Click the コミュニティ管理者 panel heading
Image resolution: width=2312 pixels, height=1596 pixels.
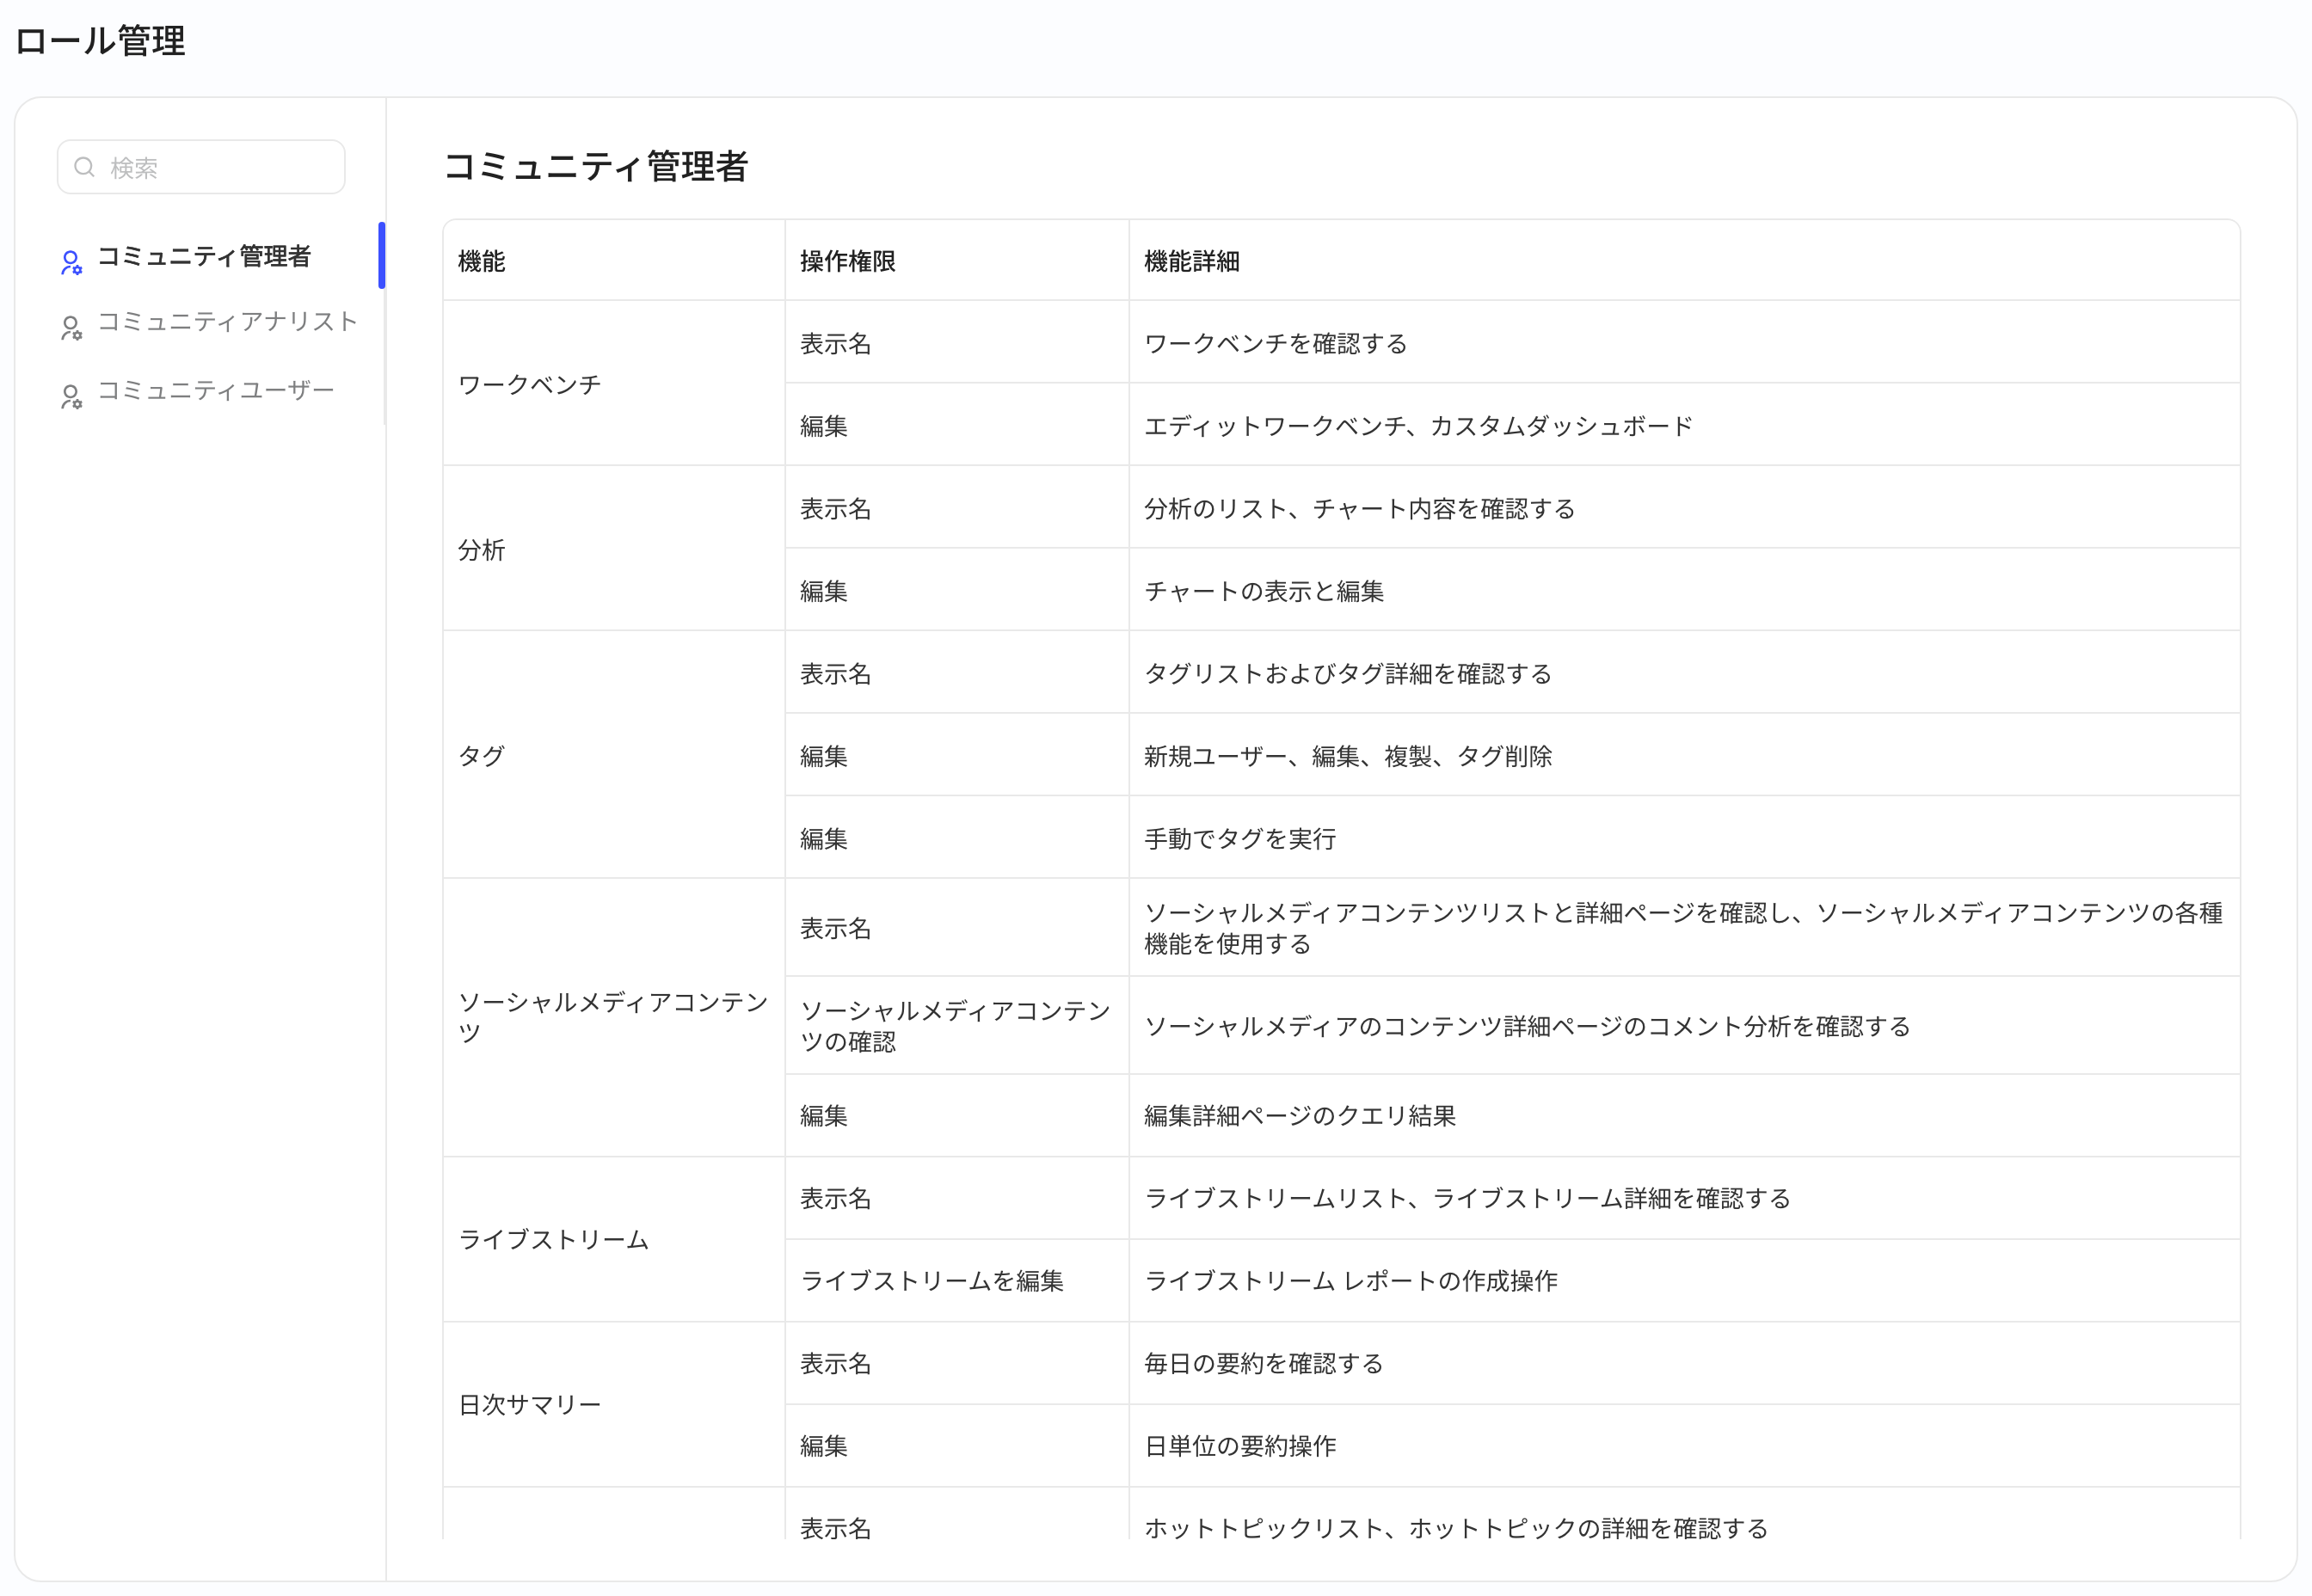click(596, 166)
